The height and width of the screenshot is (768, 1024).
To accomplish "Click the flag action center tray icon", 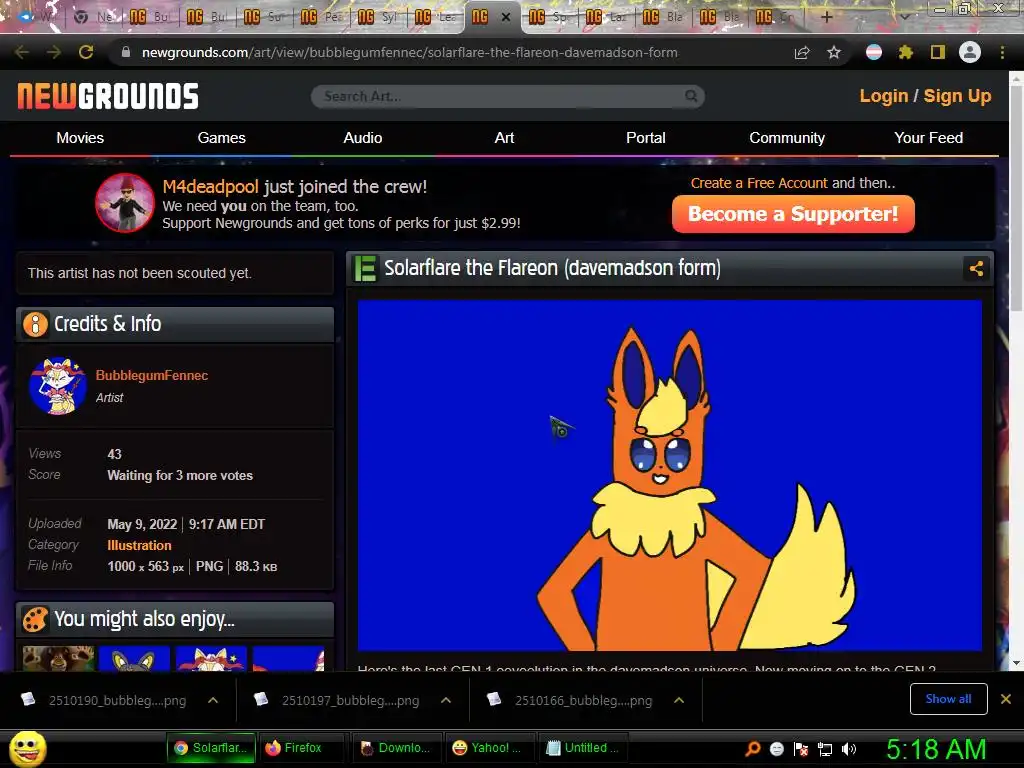I will [x=801, y=749].
